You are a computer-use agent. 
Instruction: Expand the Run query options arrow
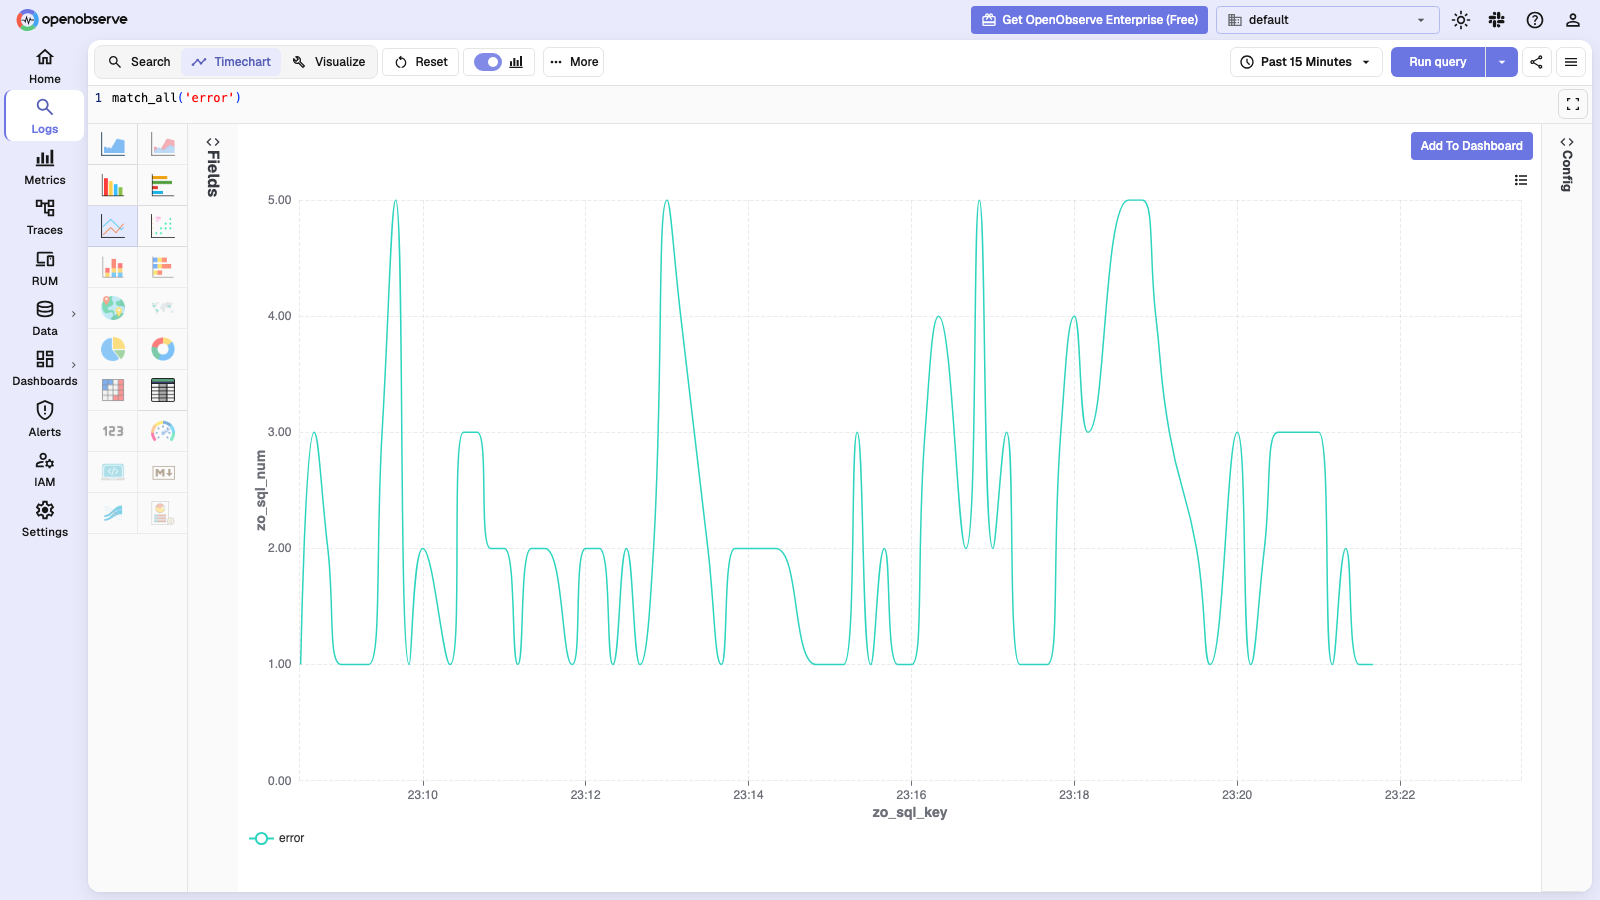[x=1502, y=62]
